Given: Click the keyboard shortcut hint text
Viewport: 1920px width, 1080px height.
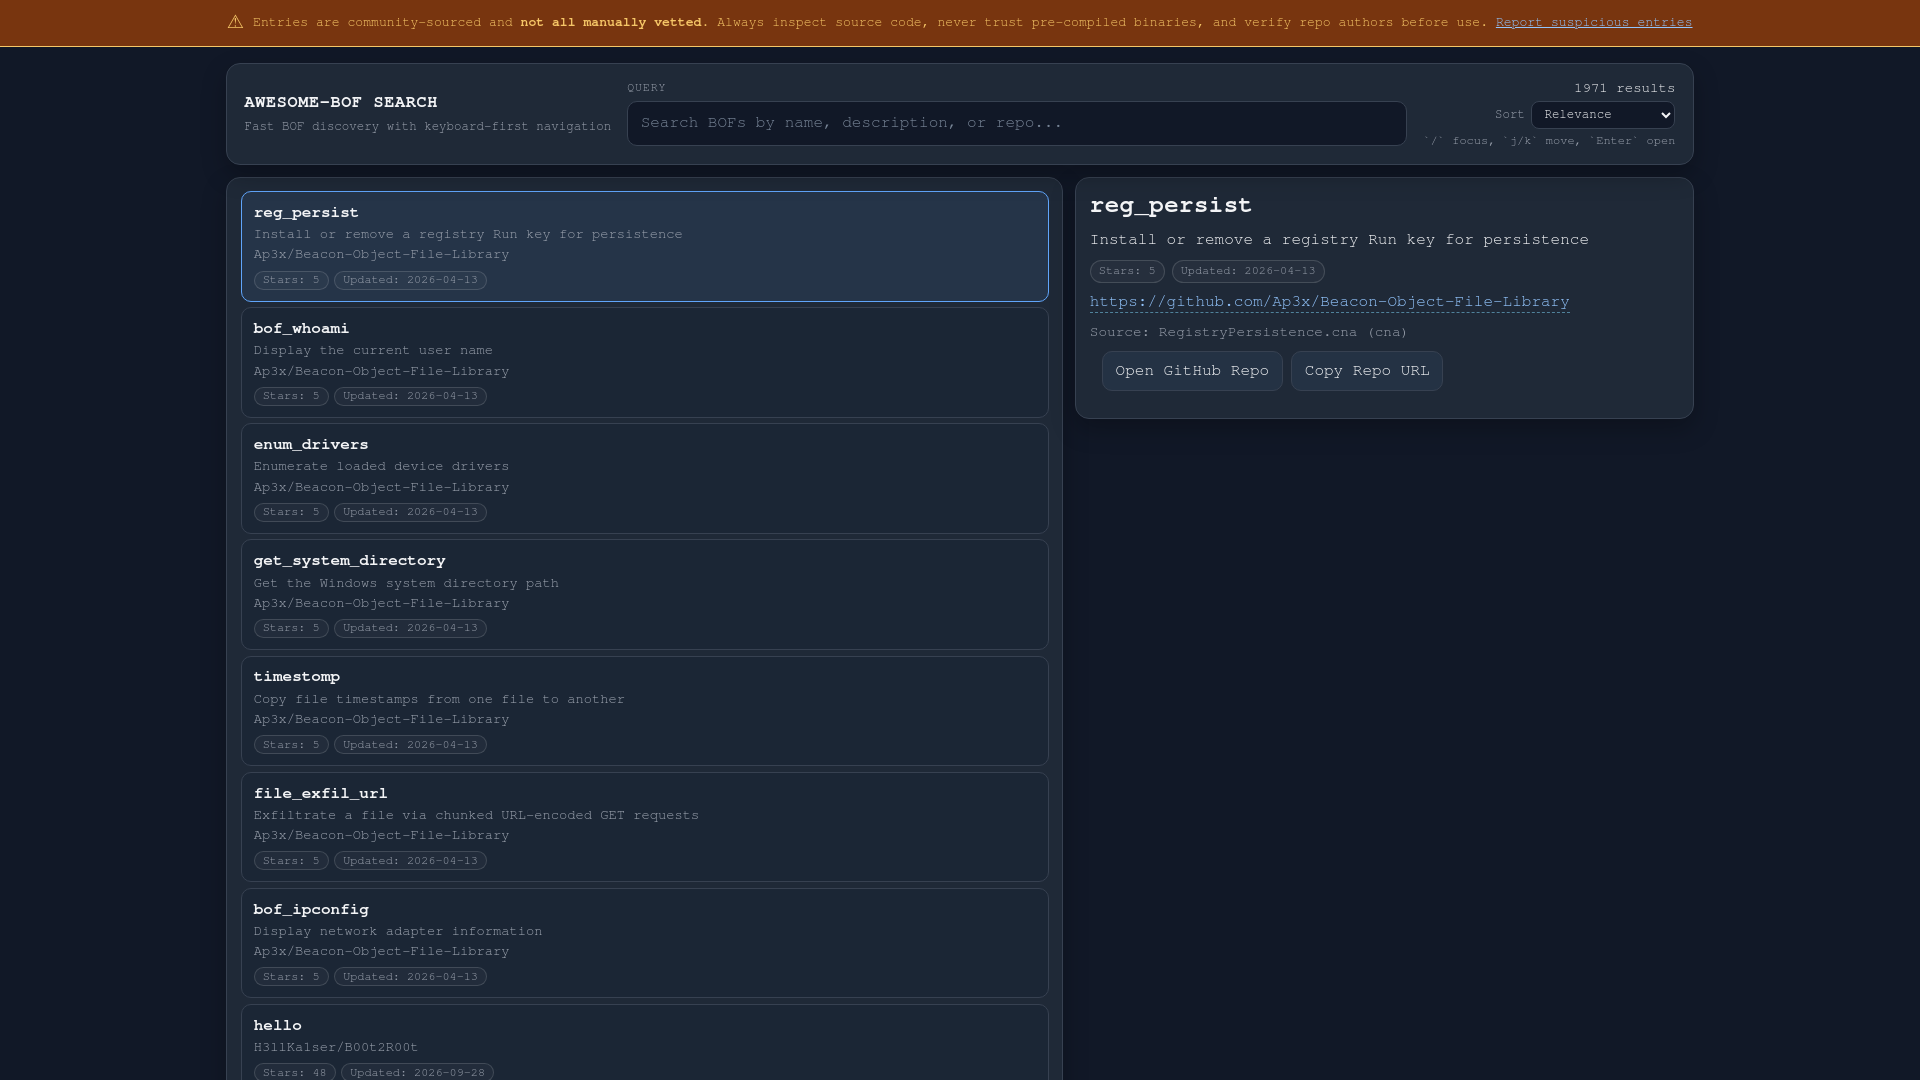Looking at the screenshot, I should point(1549,141).
